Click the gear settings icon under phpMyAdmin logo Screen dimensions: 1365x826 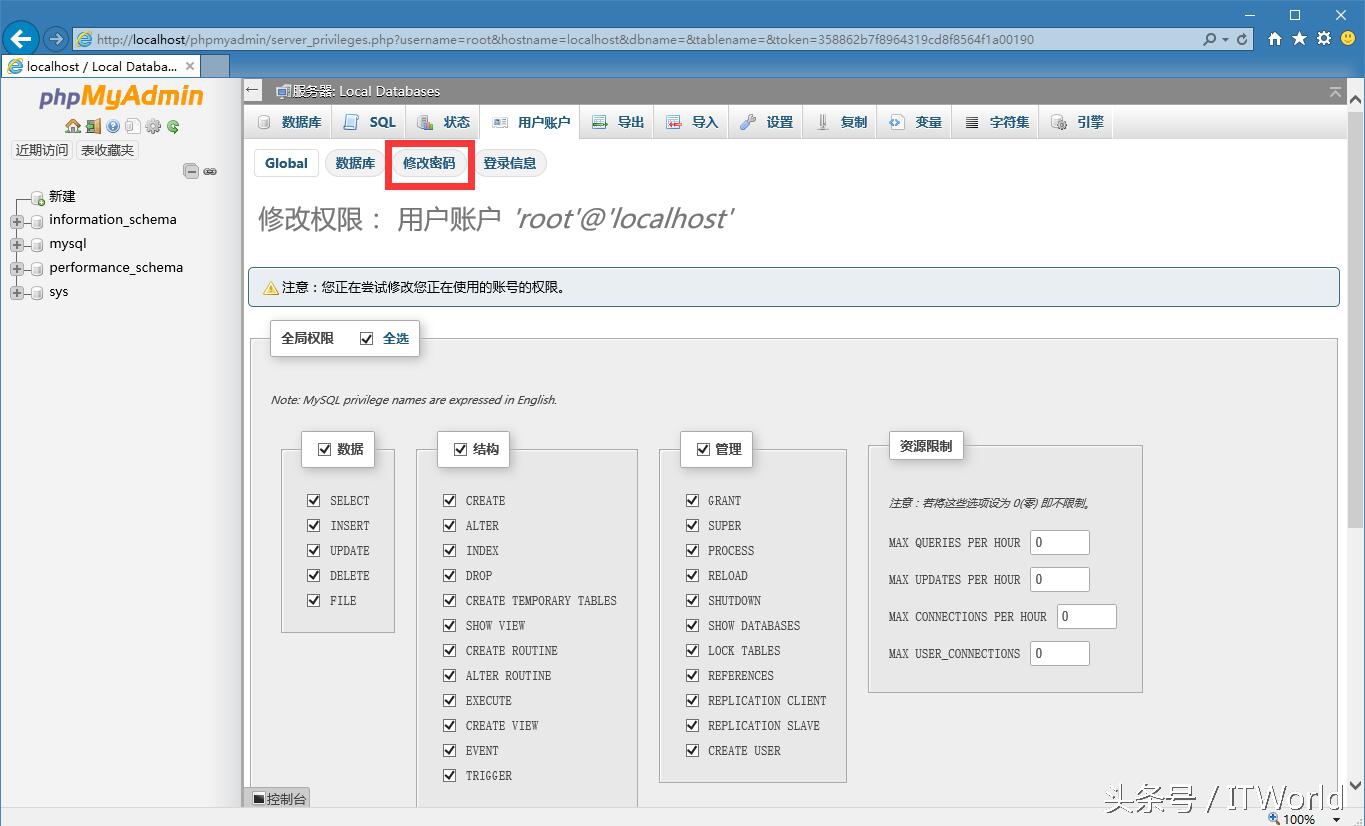153,126
